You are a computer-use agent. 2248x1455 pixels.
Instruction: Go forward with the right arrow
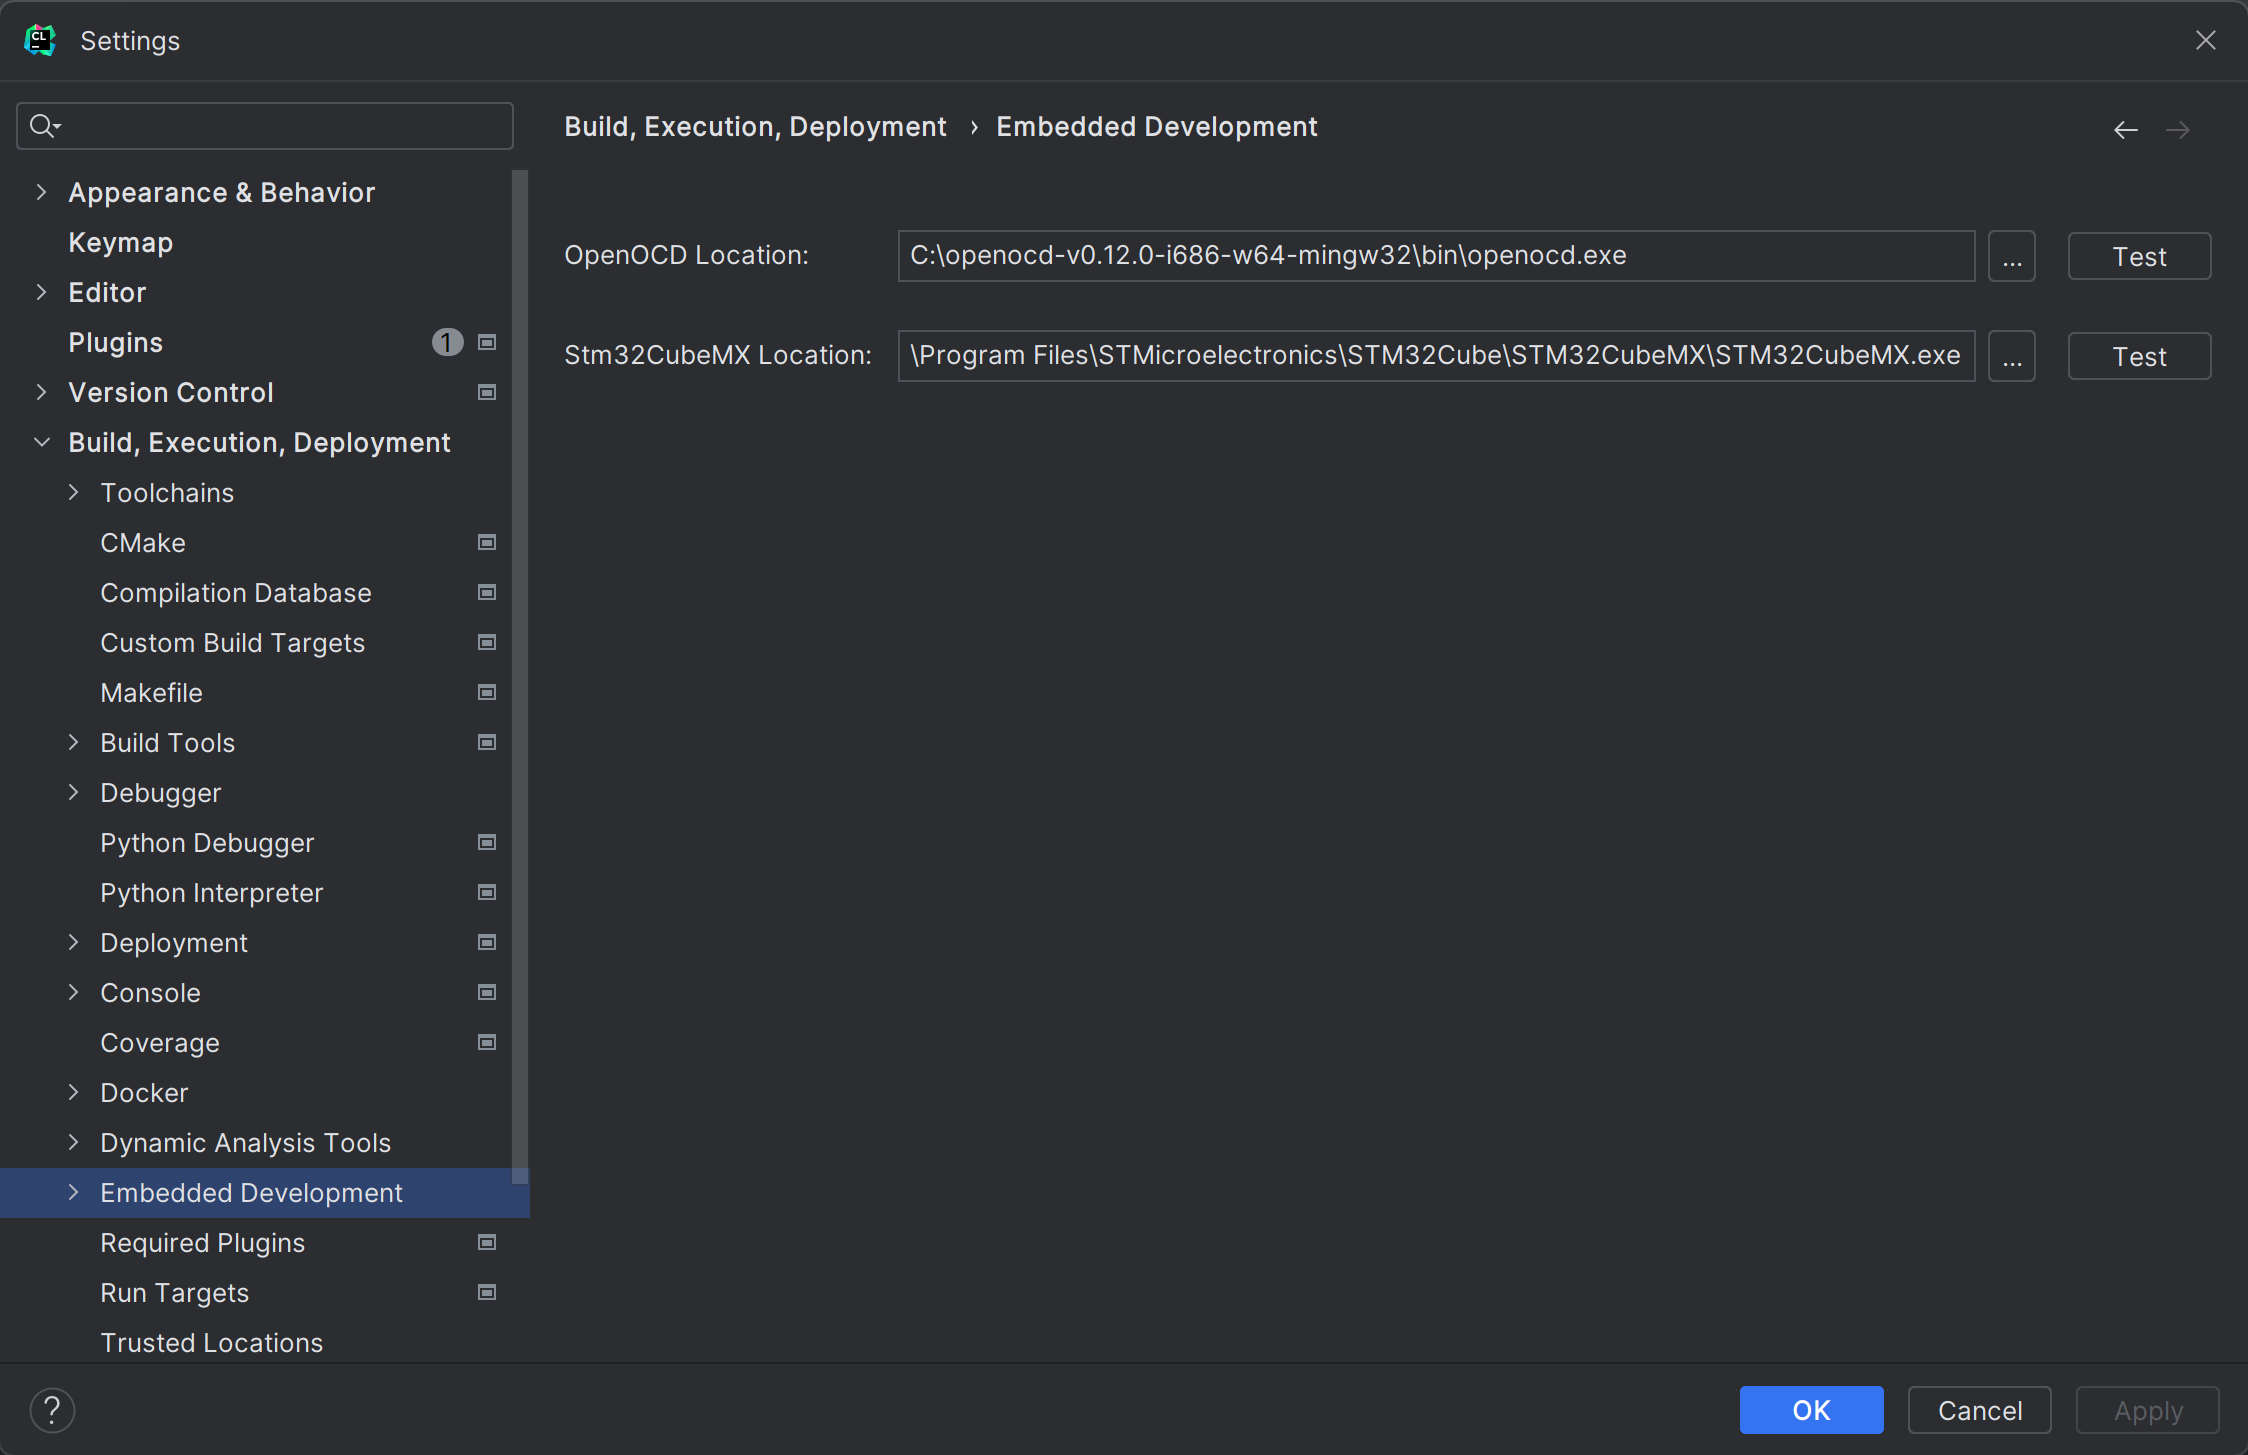click(2178, 130)
